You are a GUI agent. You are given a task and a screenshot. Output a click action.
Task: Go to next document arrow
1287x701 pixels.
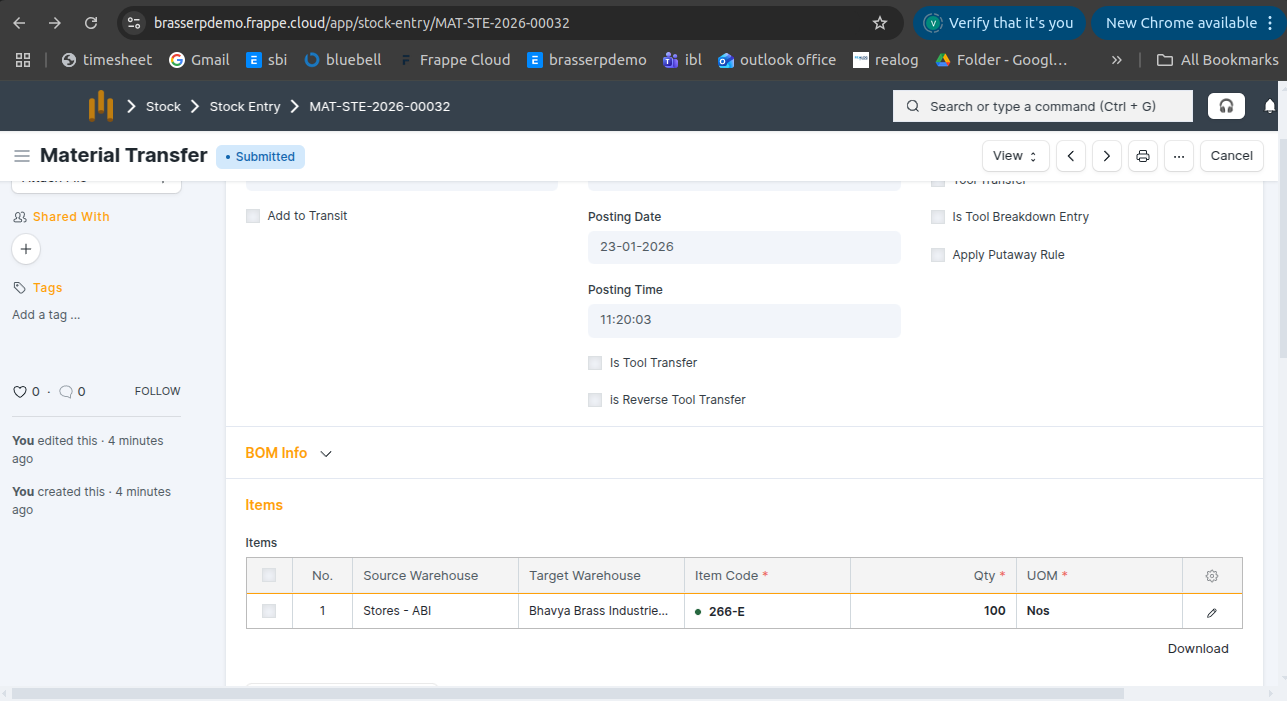[1106, 156]
